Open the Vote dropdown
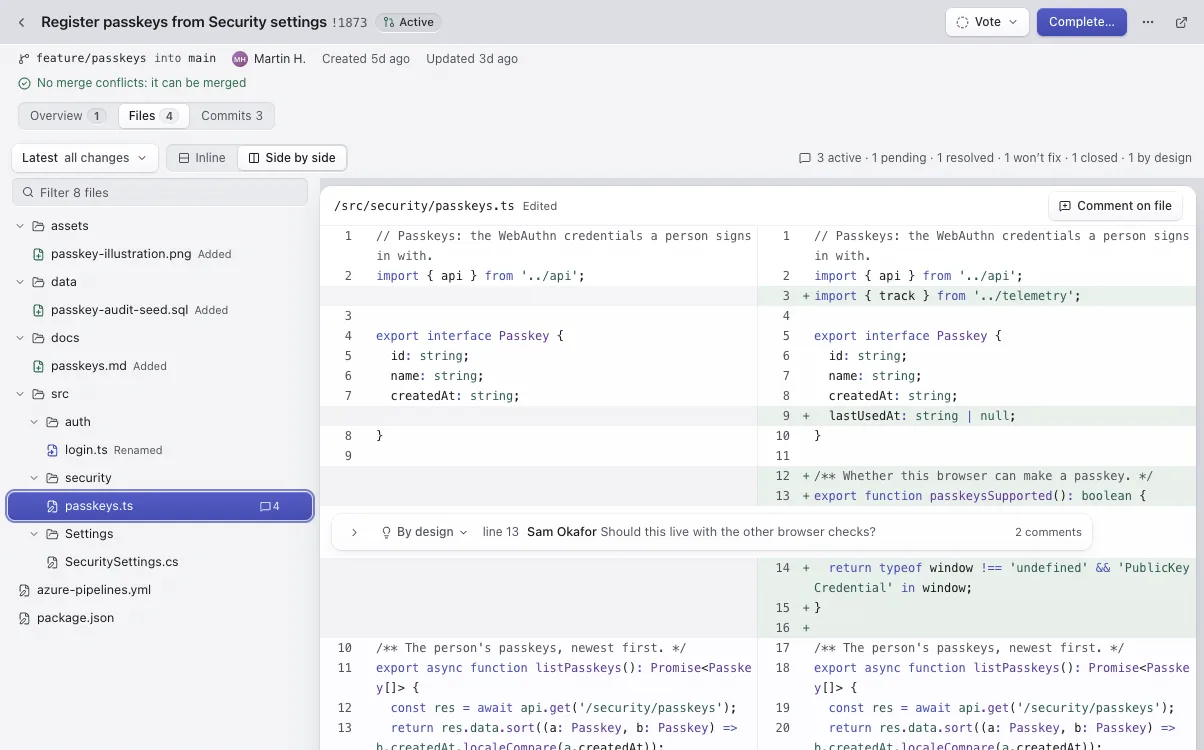This screenshot has width=1204, height=750. pyautogui.click(x=987, y=22)
